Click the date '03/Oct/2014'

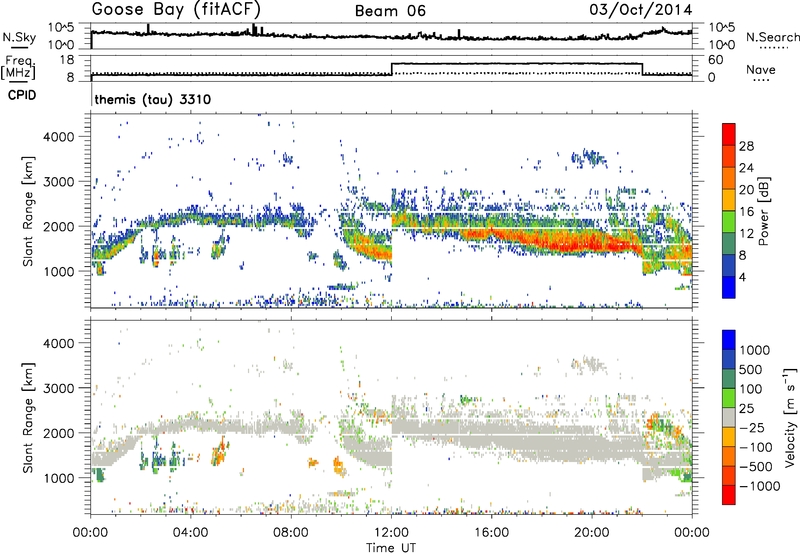tap(641, 10)
